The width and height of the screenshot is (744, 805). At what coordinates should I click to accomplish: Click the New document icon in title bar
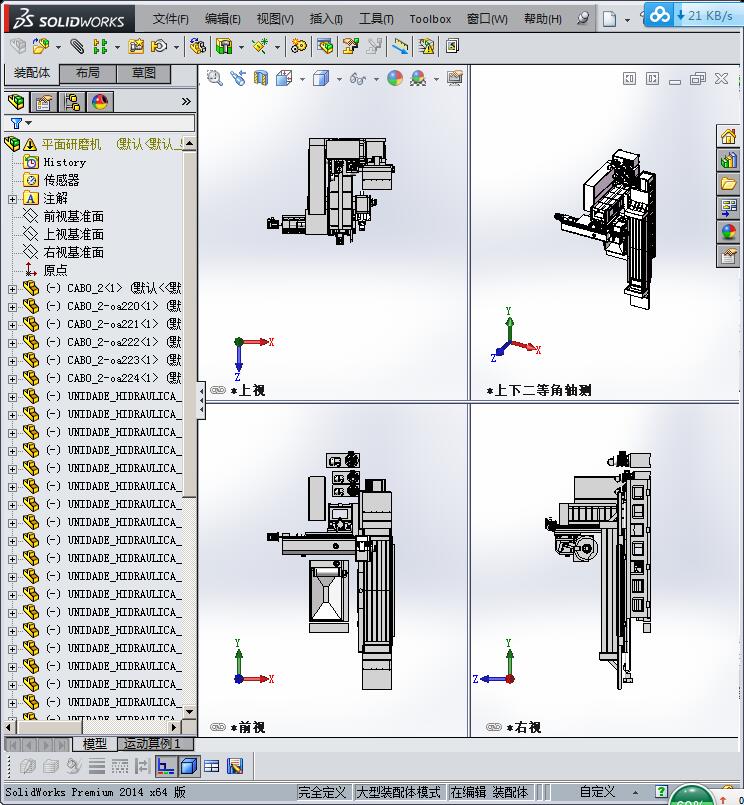609,20
